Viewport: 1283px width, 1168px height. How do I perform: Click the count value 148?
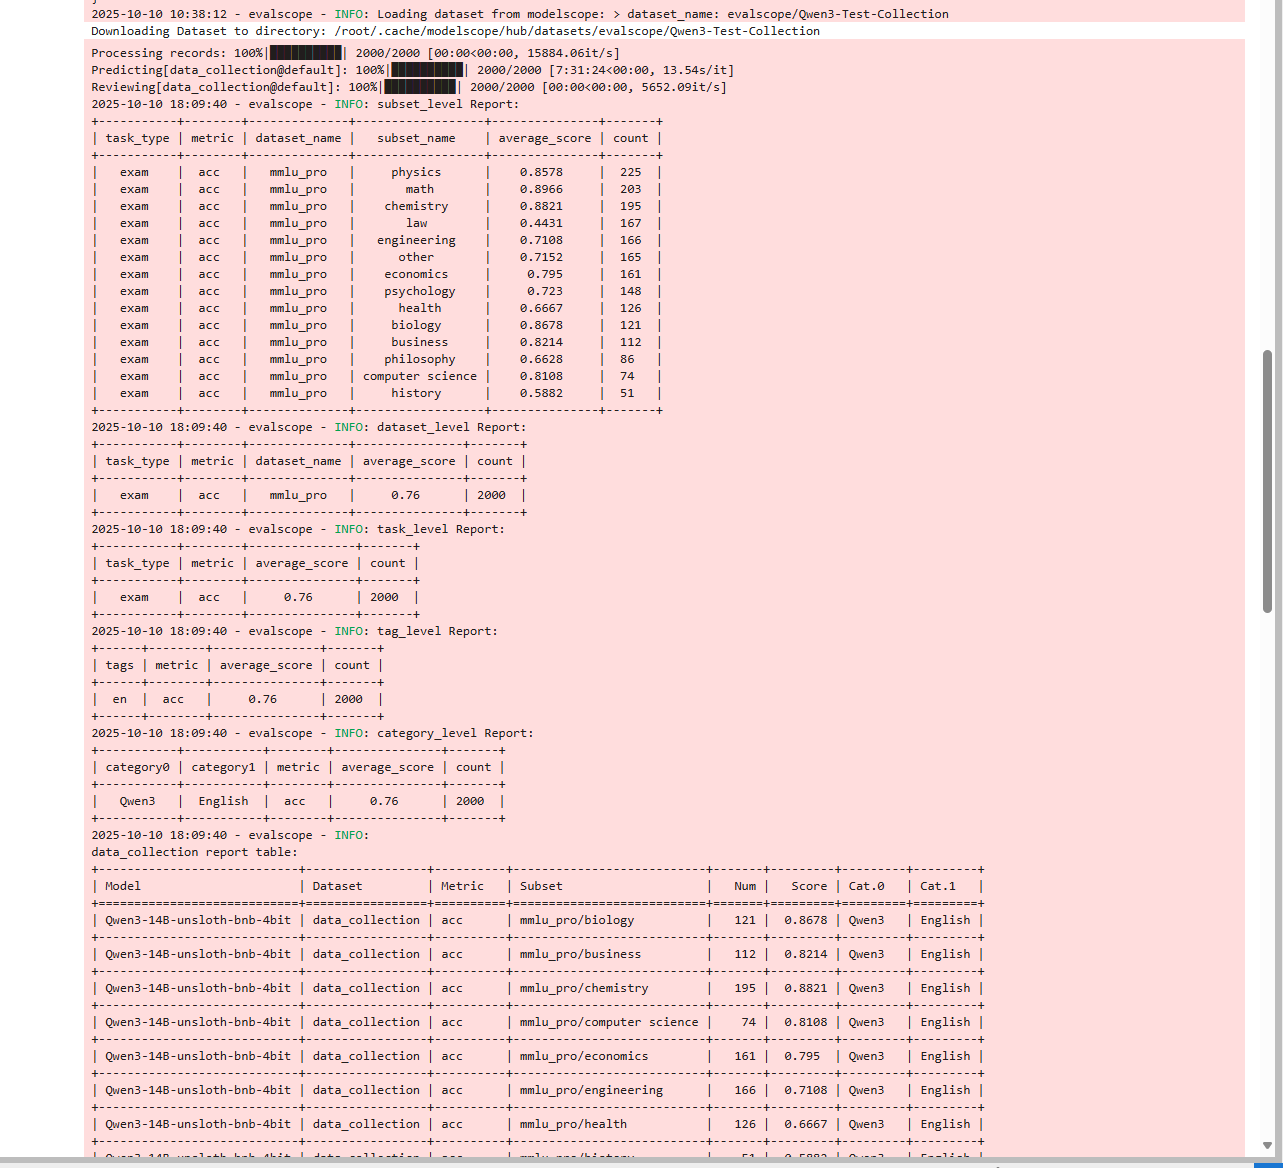click(630, 291)
